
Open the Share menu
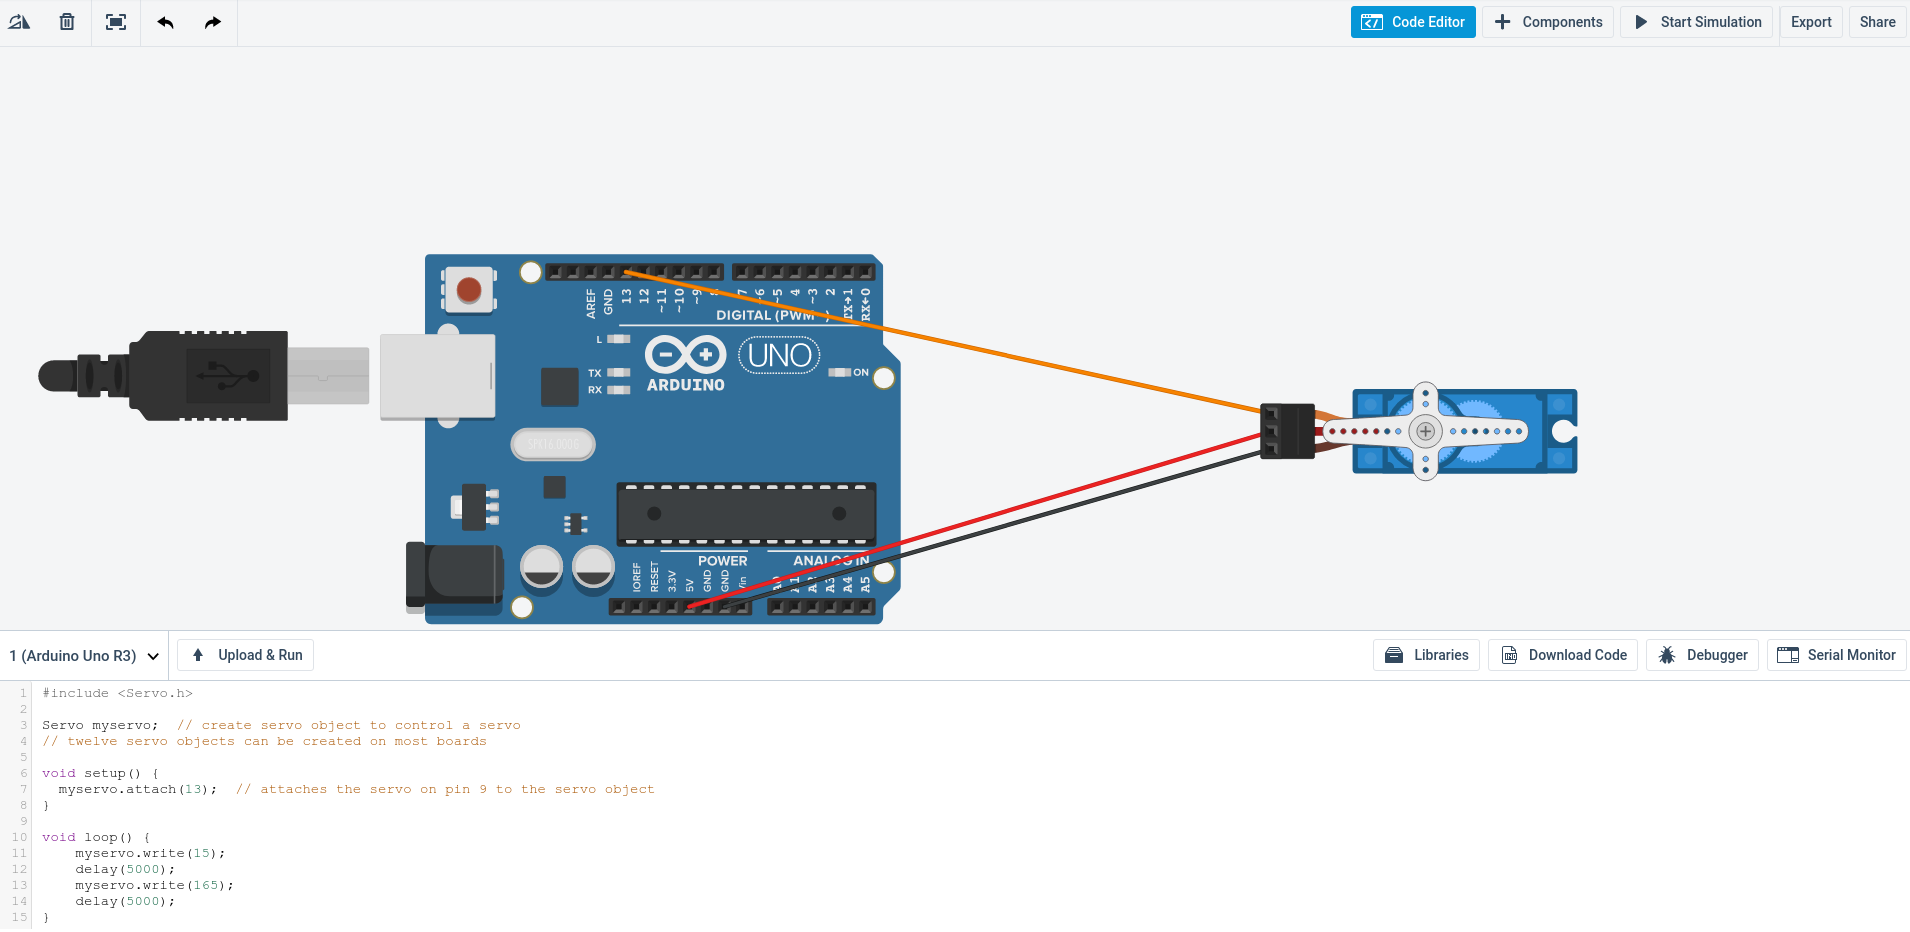click(1877, 22)
